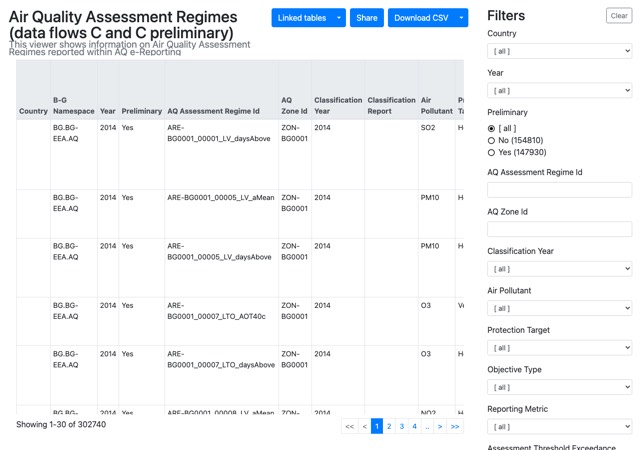
Task: Click the Linked tables button
Action: click(302, 18)
